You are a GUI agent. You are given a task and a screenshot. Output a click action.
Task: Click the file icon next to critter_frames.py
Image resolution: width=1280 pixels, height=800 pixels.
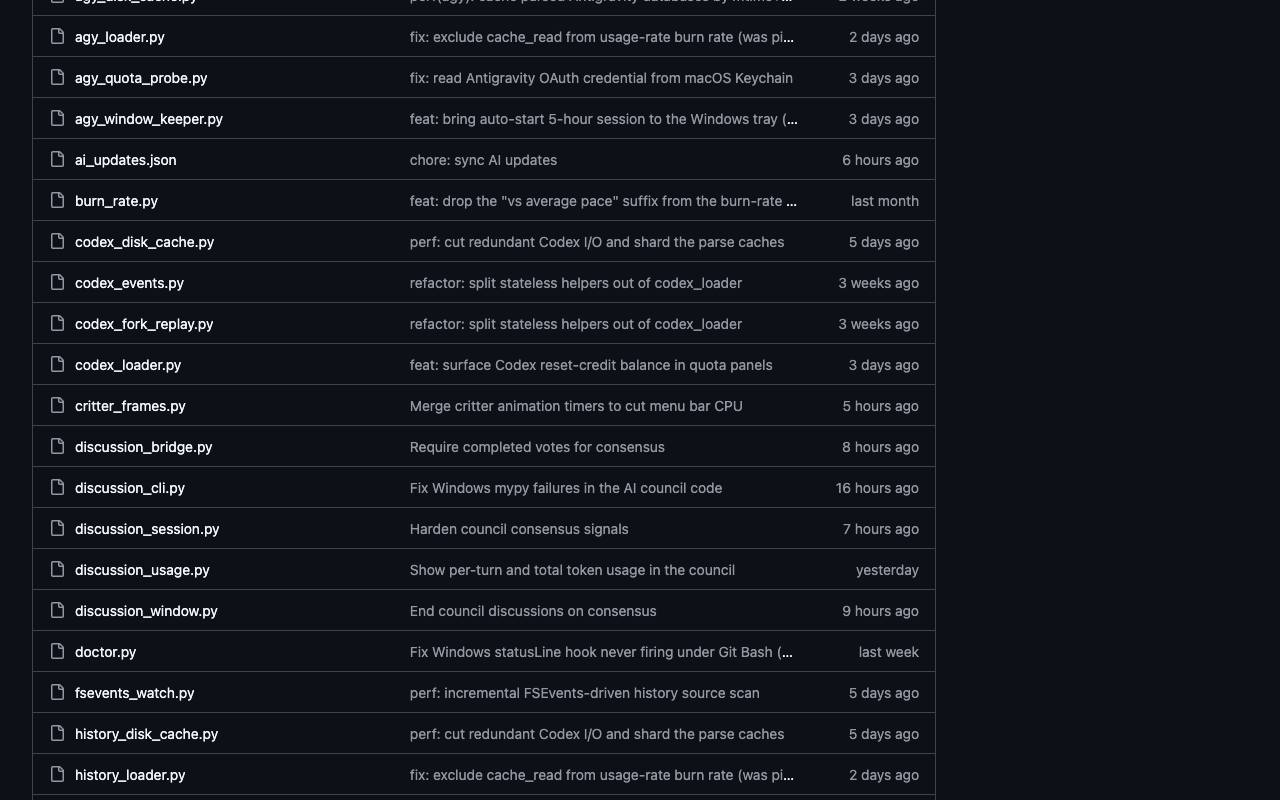58,406
